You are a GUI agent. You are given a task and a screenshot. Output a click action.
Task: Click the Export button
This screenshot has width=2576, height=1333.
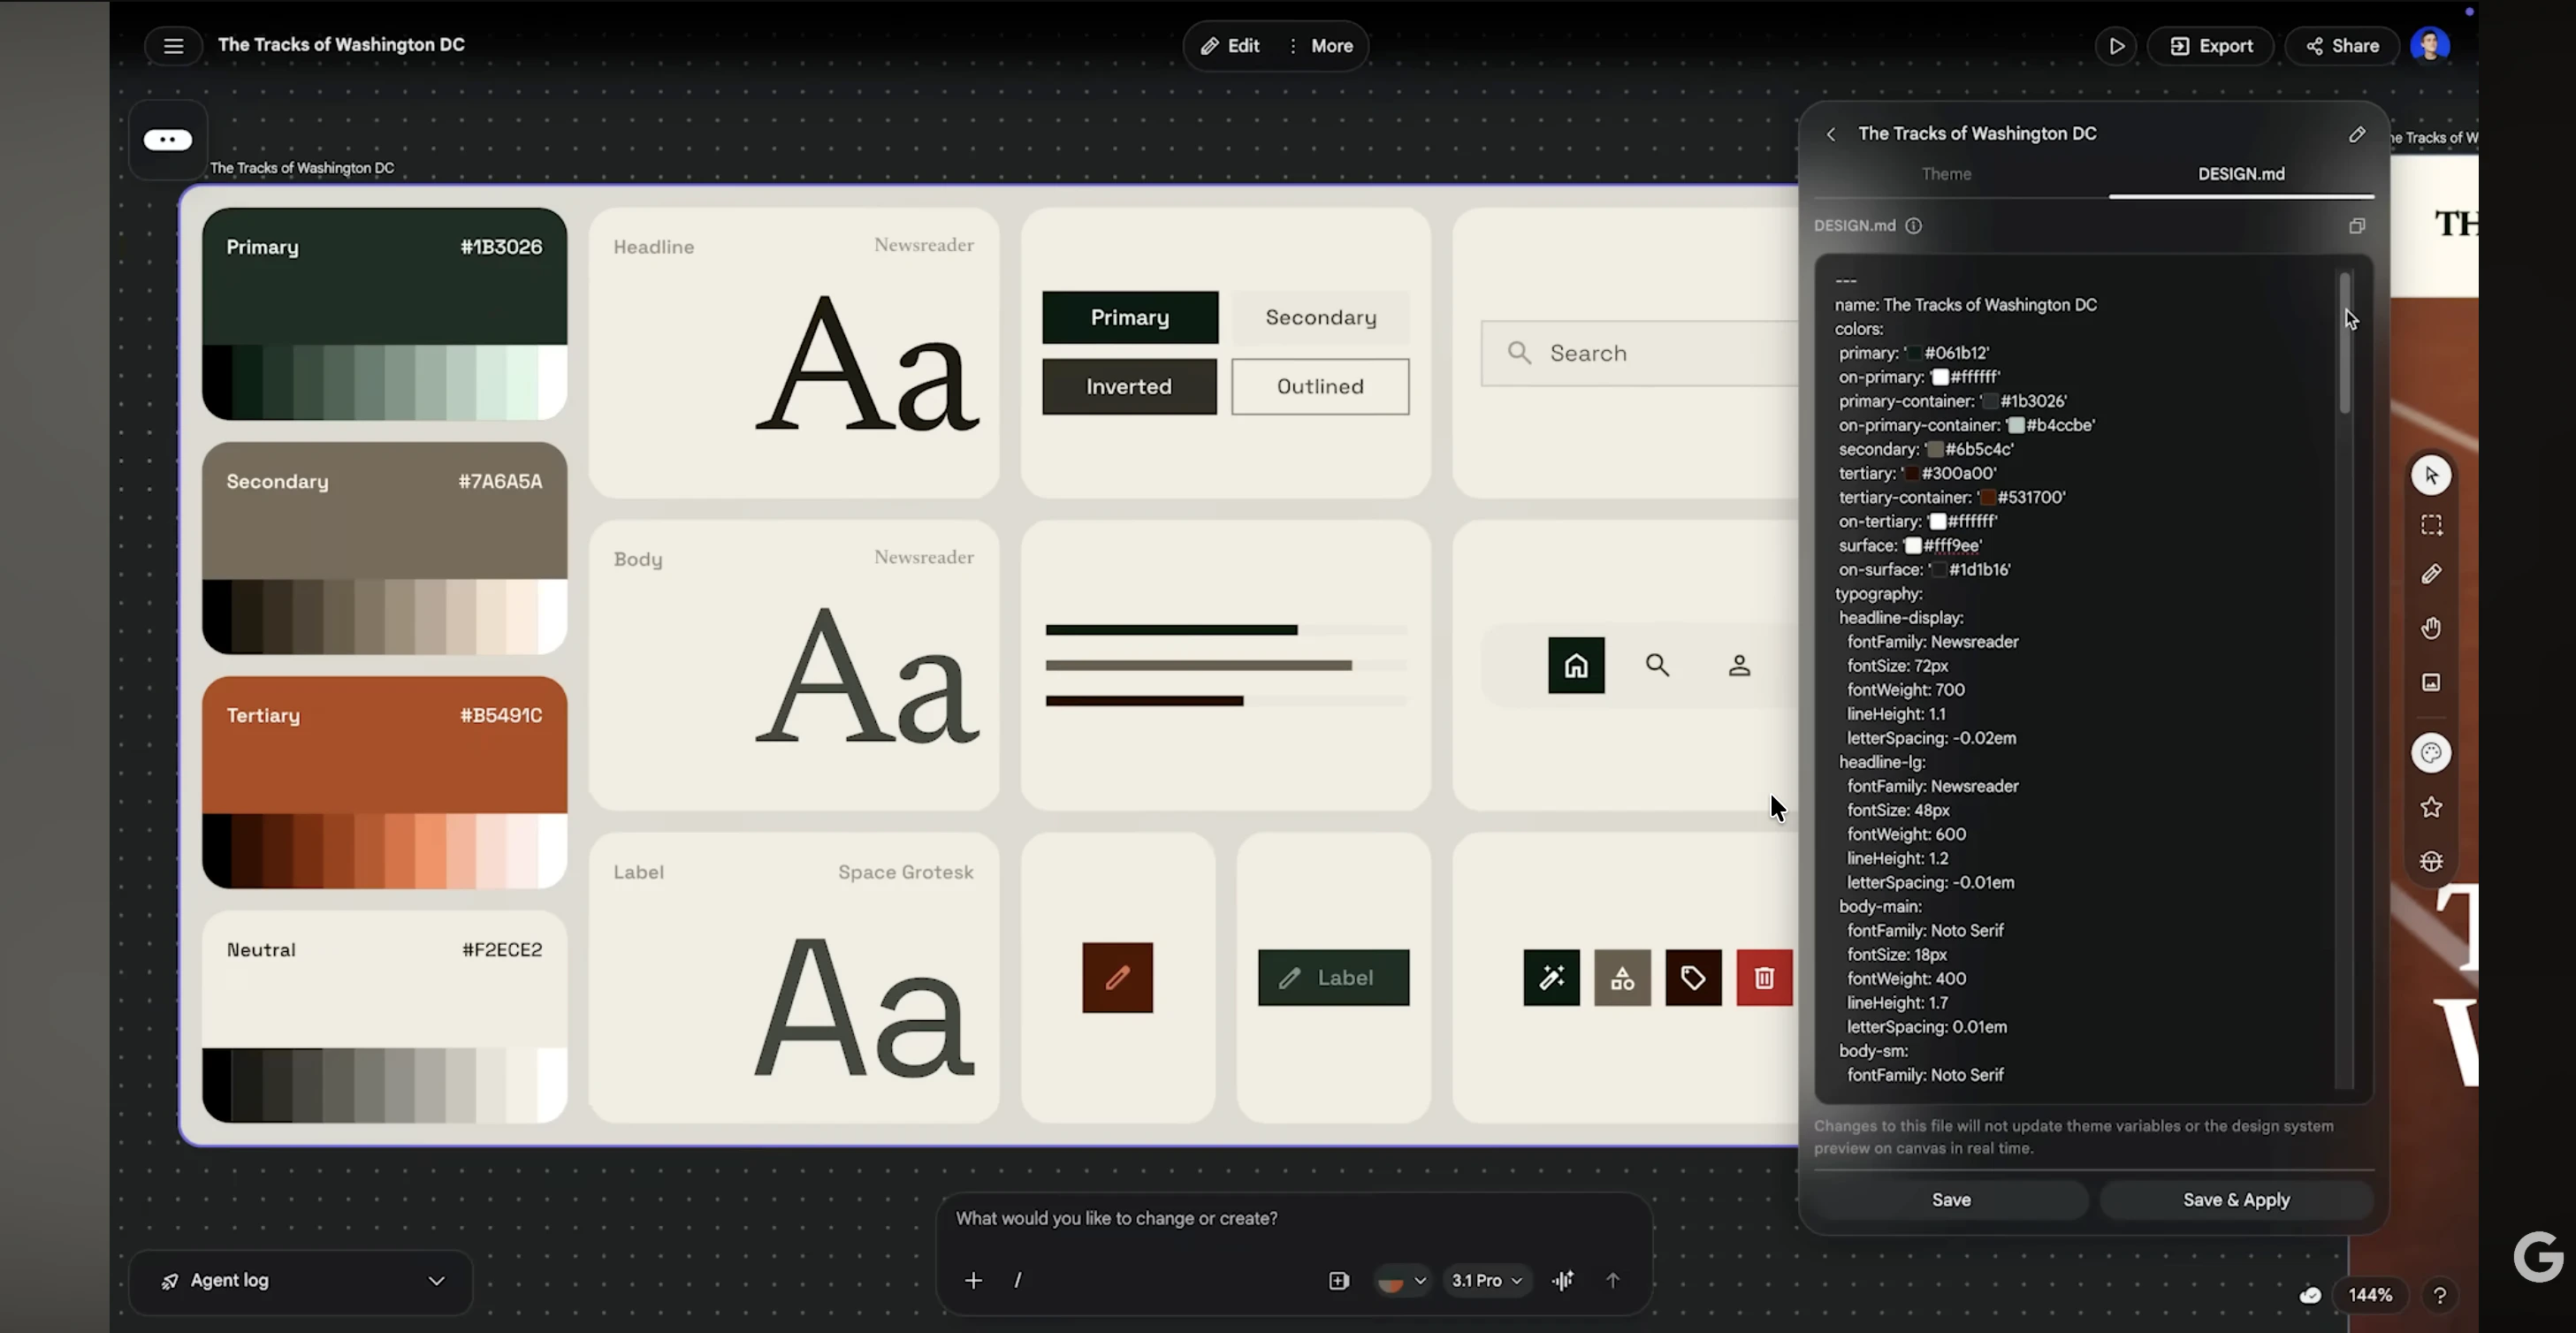coord(2211,46)
